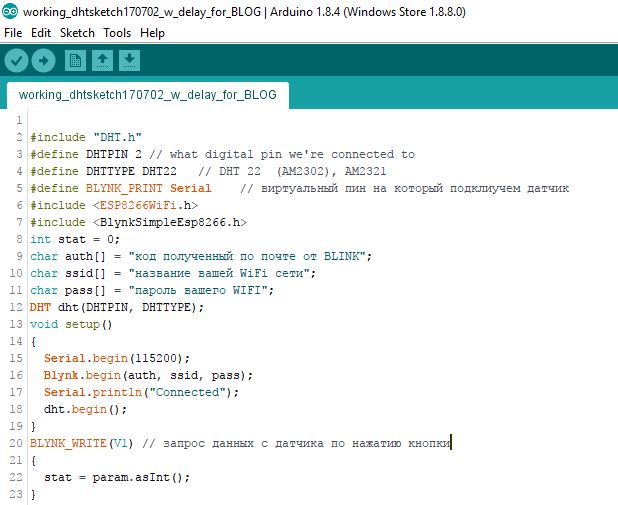Click stat = param.asInt() statement
Screen dimensions: 618x505
click(117, 477)
